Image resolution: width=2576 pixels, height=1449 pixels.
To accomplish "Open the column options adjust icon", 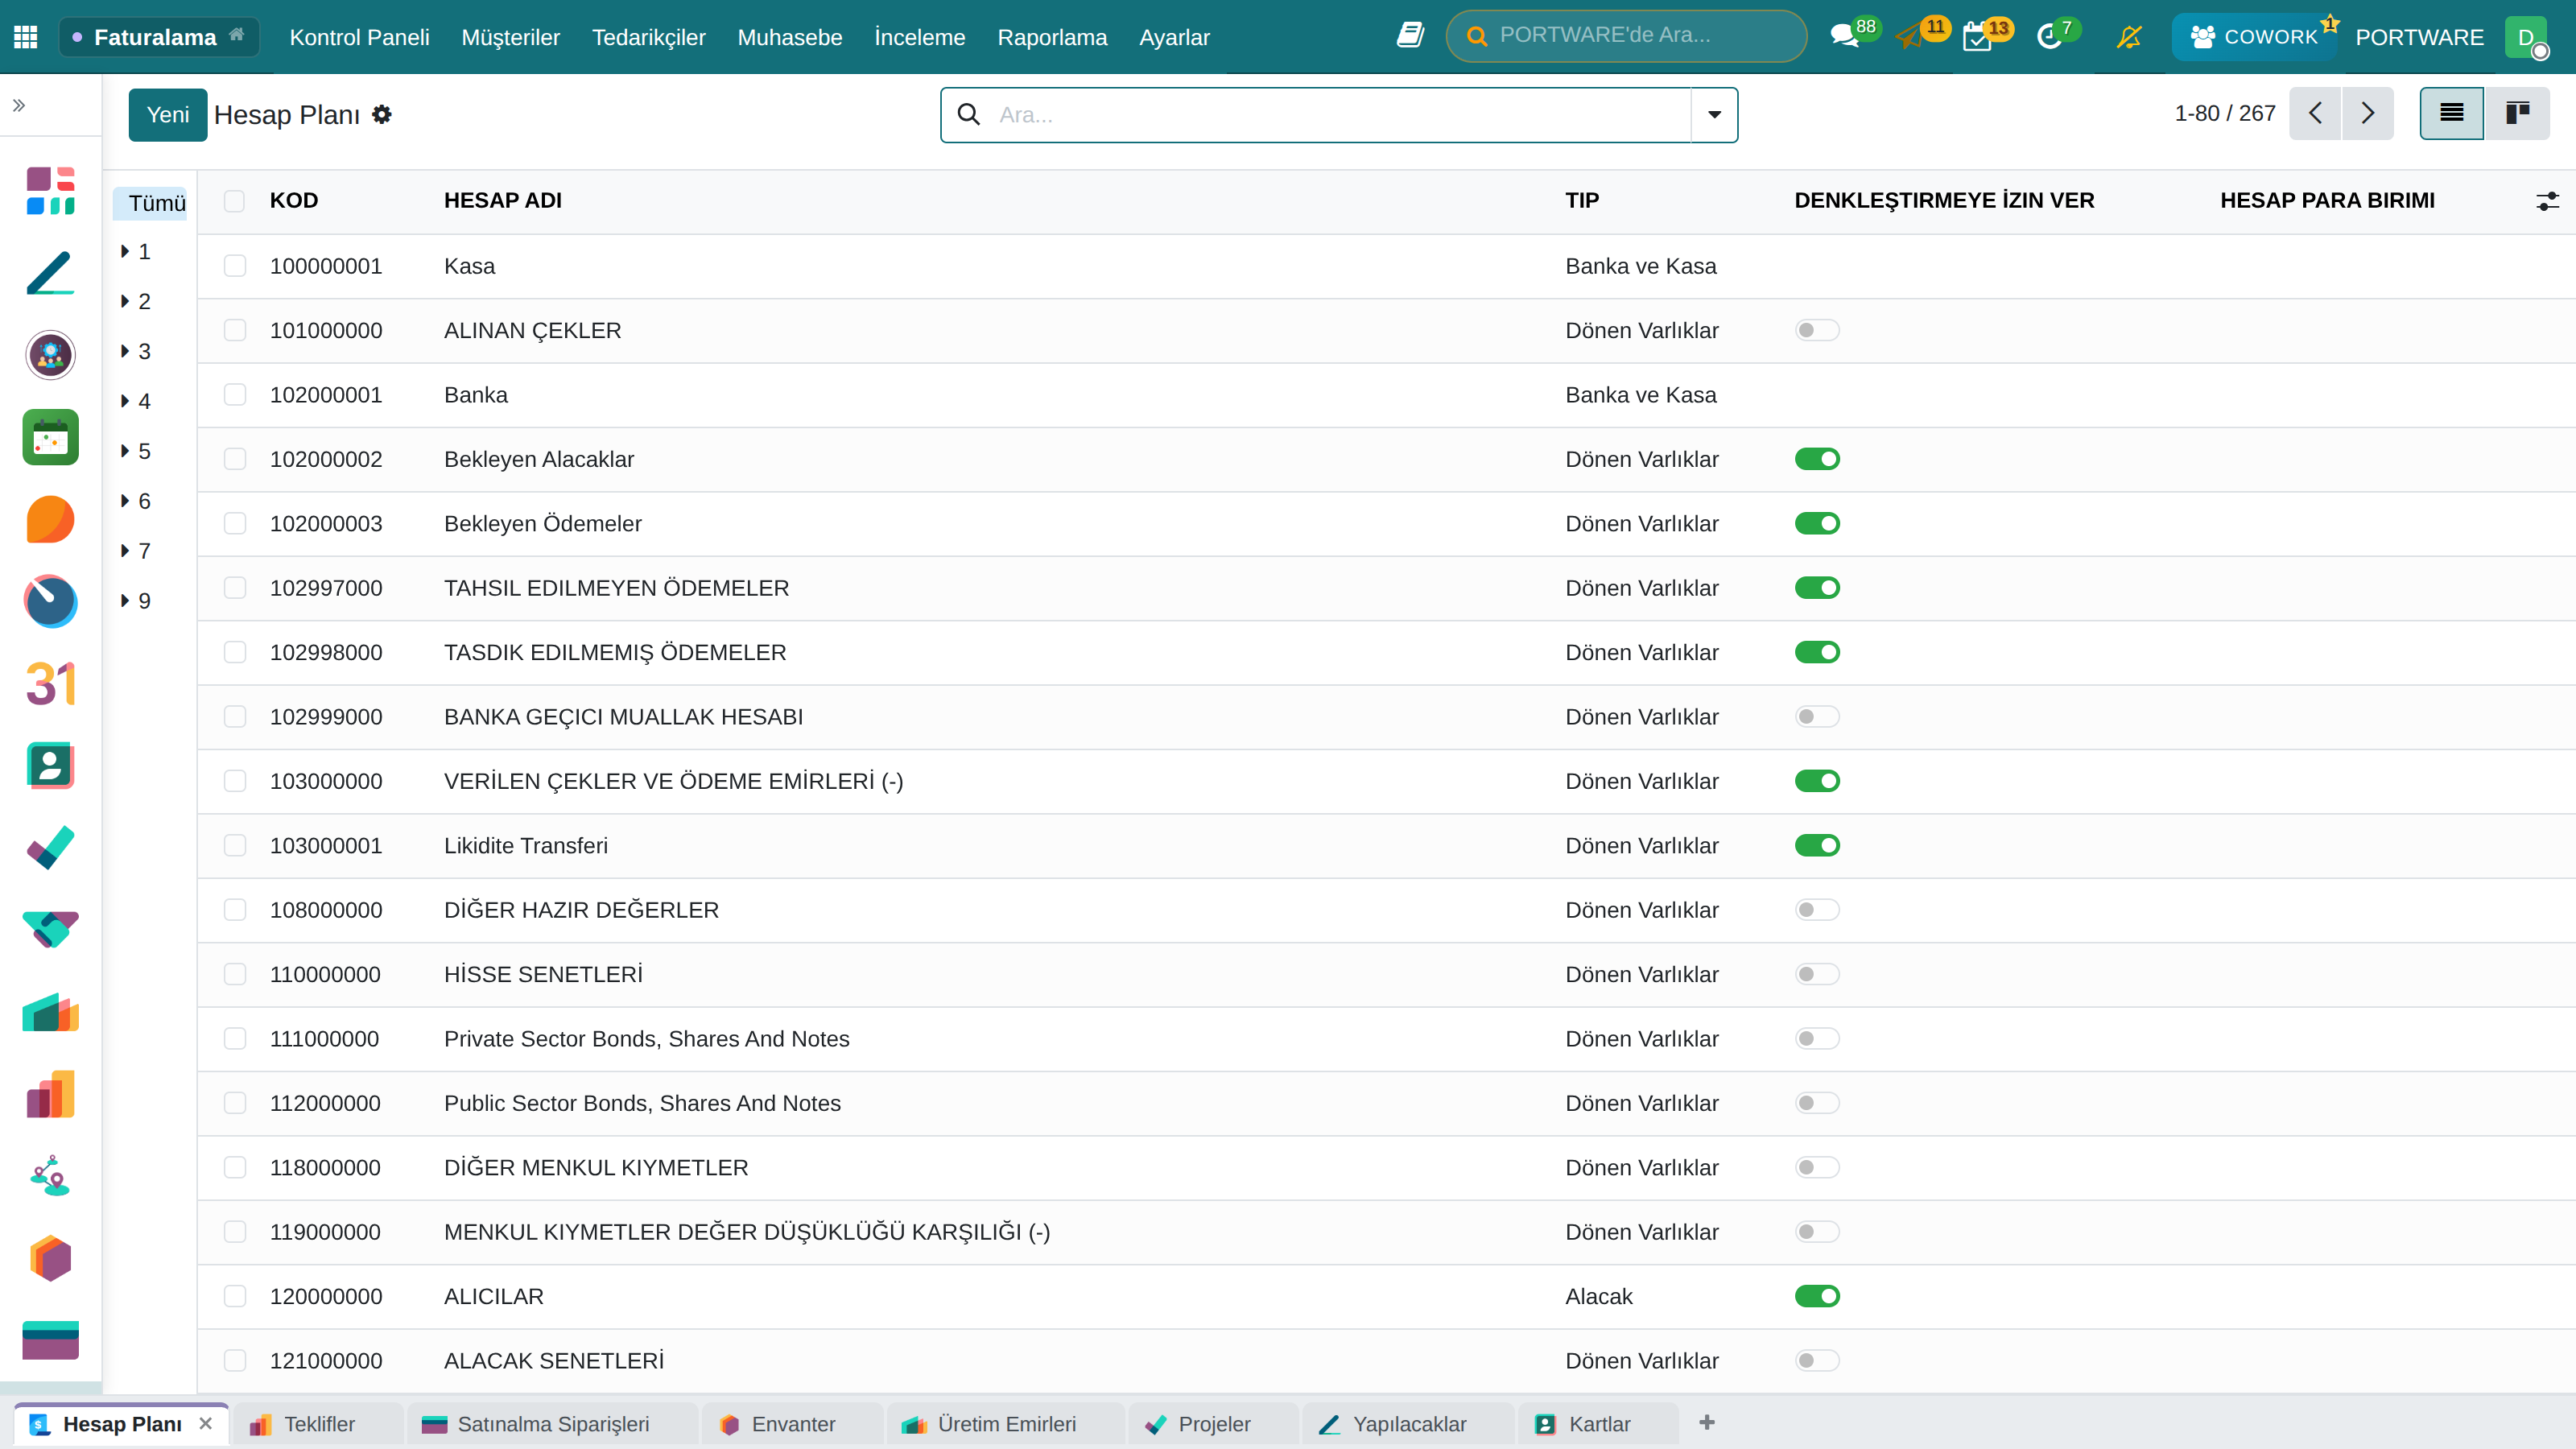I will pyautogui.click(x=2547, y=201).
